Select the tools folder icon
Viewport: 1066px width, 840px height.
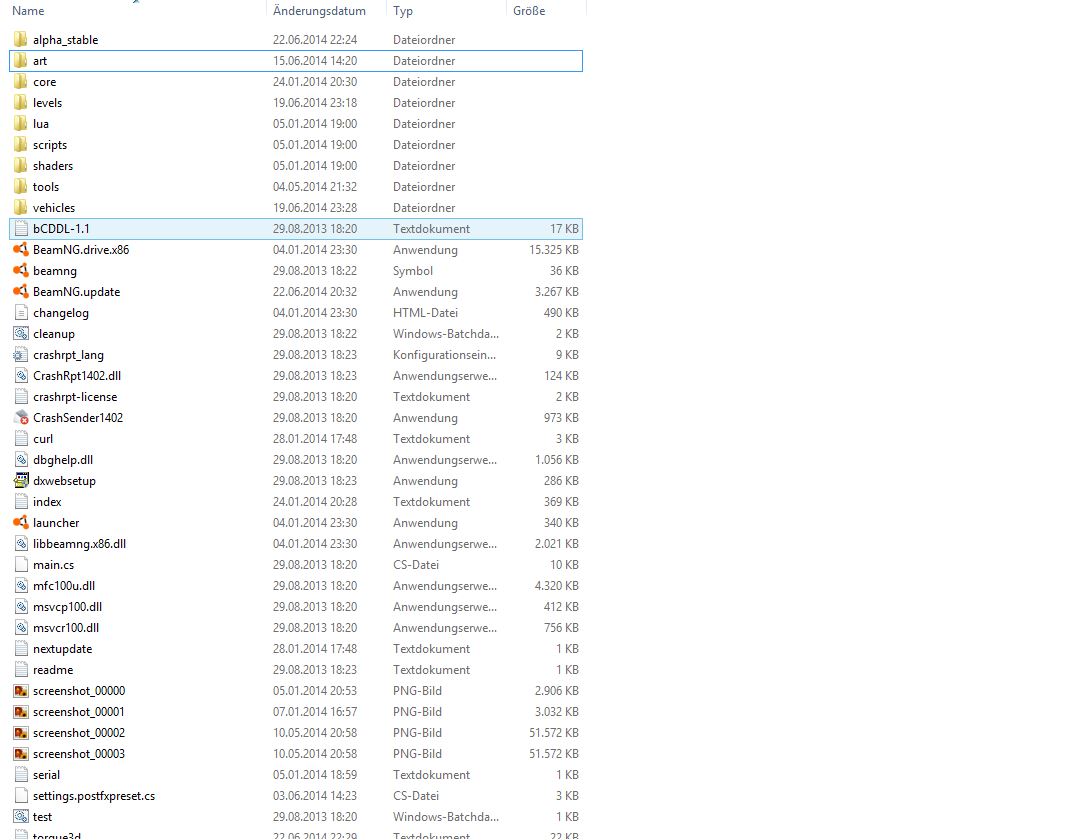point(21,187)
